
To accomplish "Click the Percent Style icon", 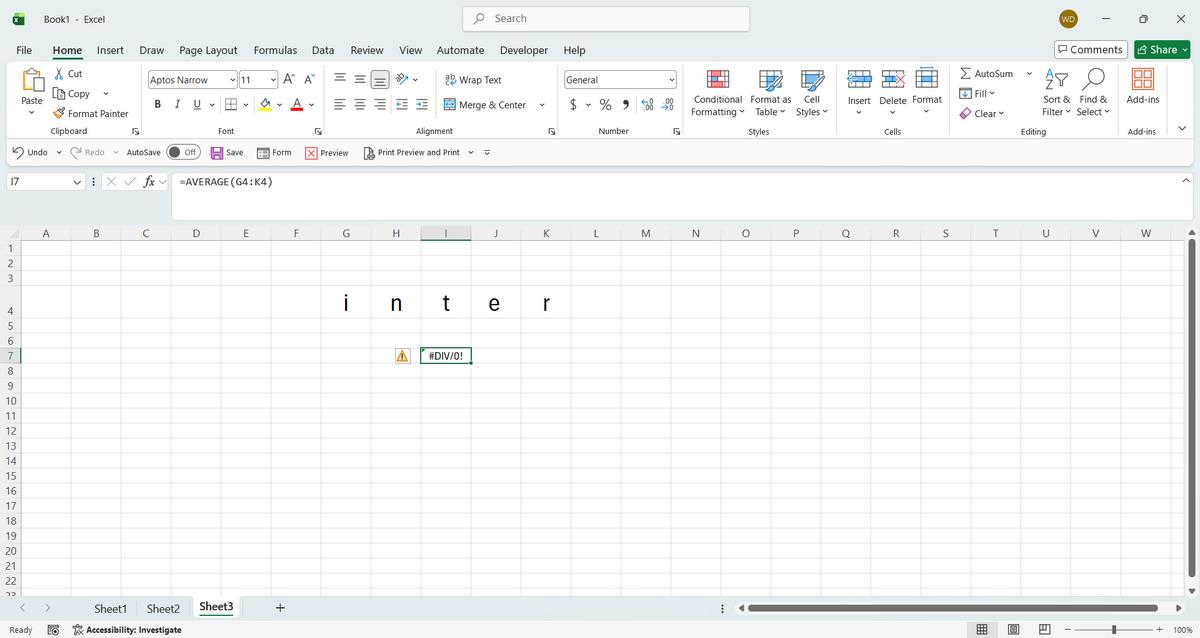I will tap(605, 105).
